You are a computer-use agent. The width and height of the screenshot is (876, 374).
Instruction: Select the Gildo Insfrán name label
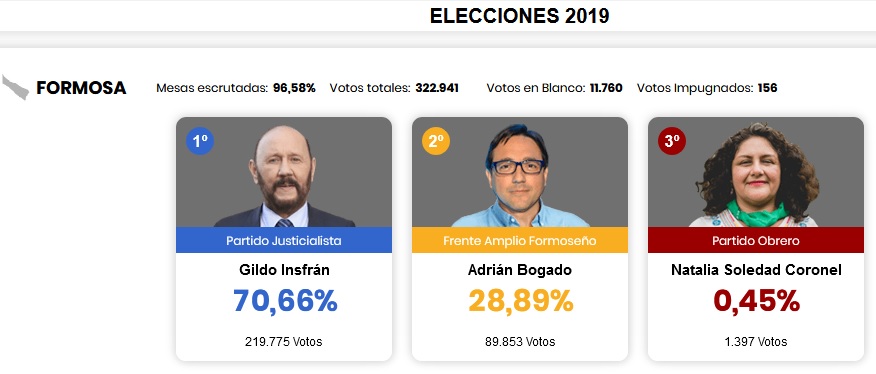point(284,270)
